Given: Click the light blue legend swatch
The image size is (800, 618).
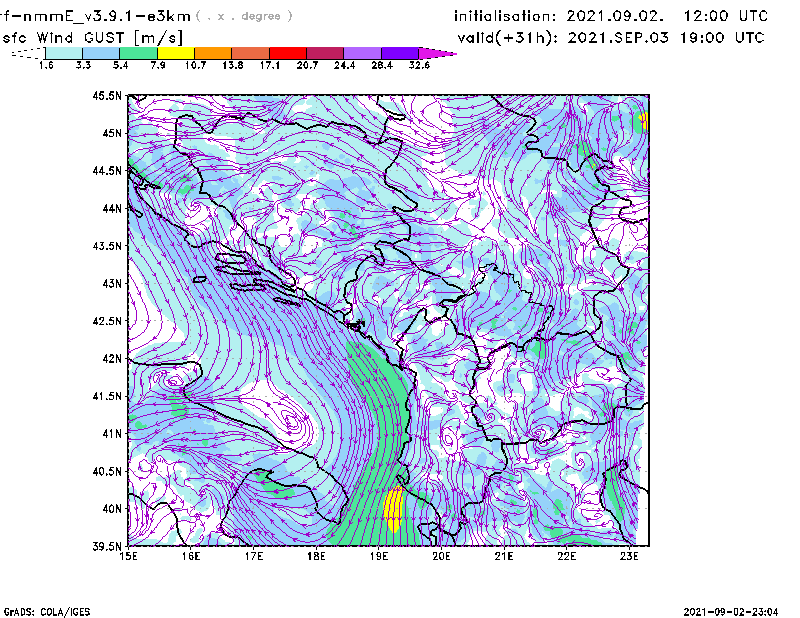Looking at the screenshot, I should pyautogui.click(x=101, y=53).
